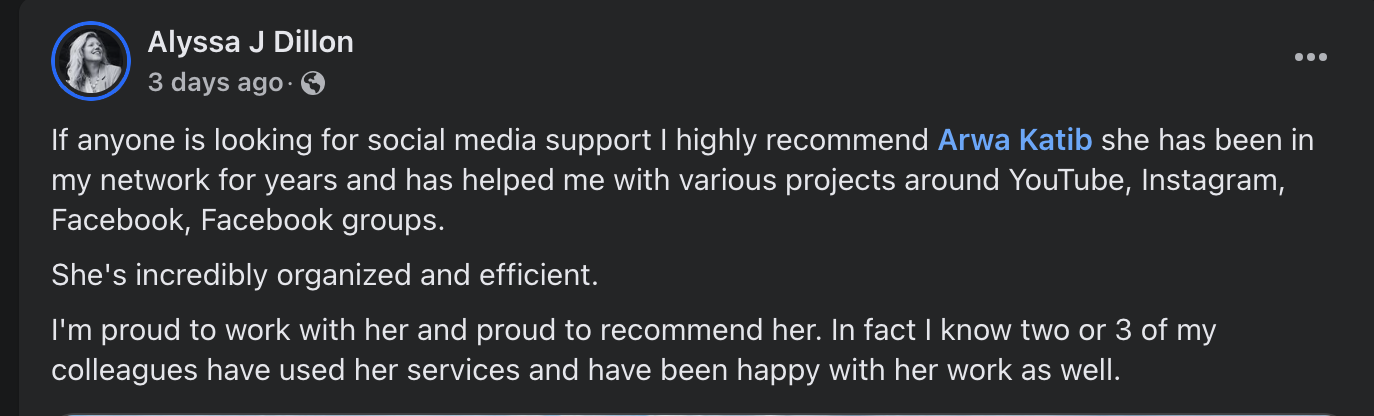This screenshot has height=416, width=1374.
Task: Open the three-dot post options menu
Action: [x=1310, y=58]
